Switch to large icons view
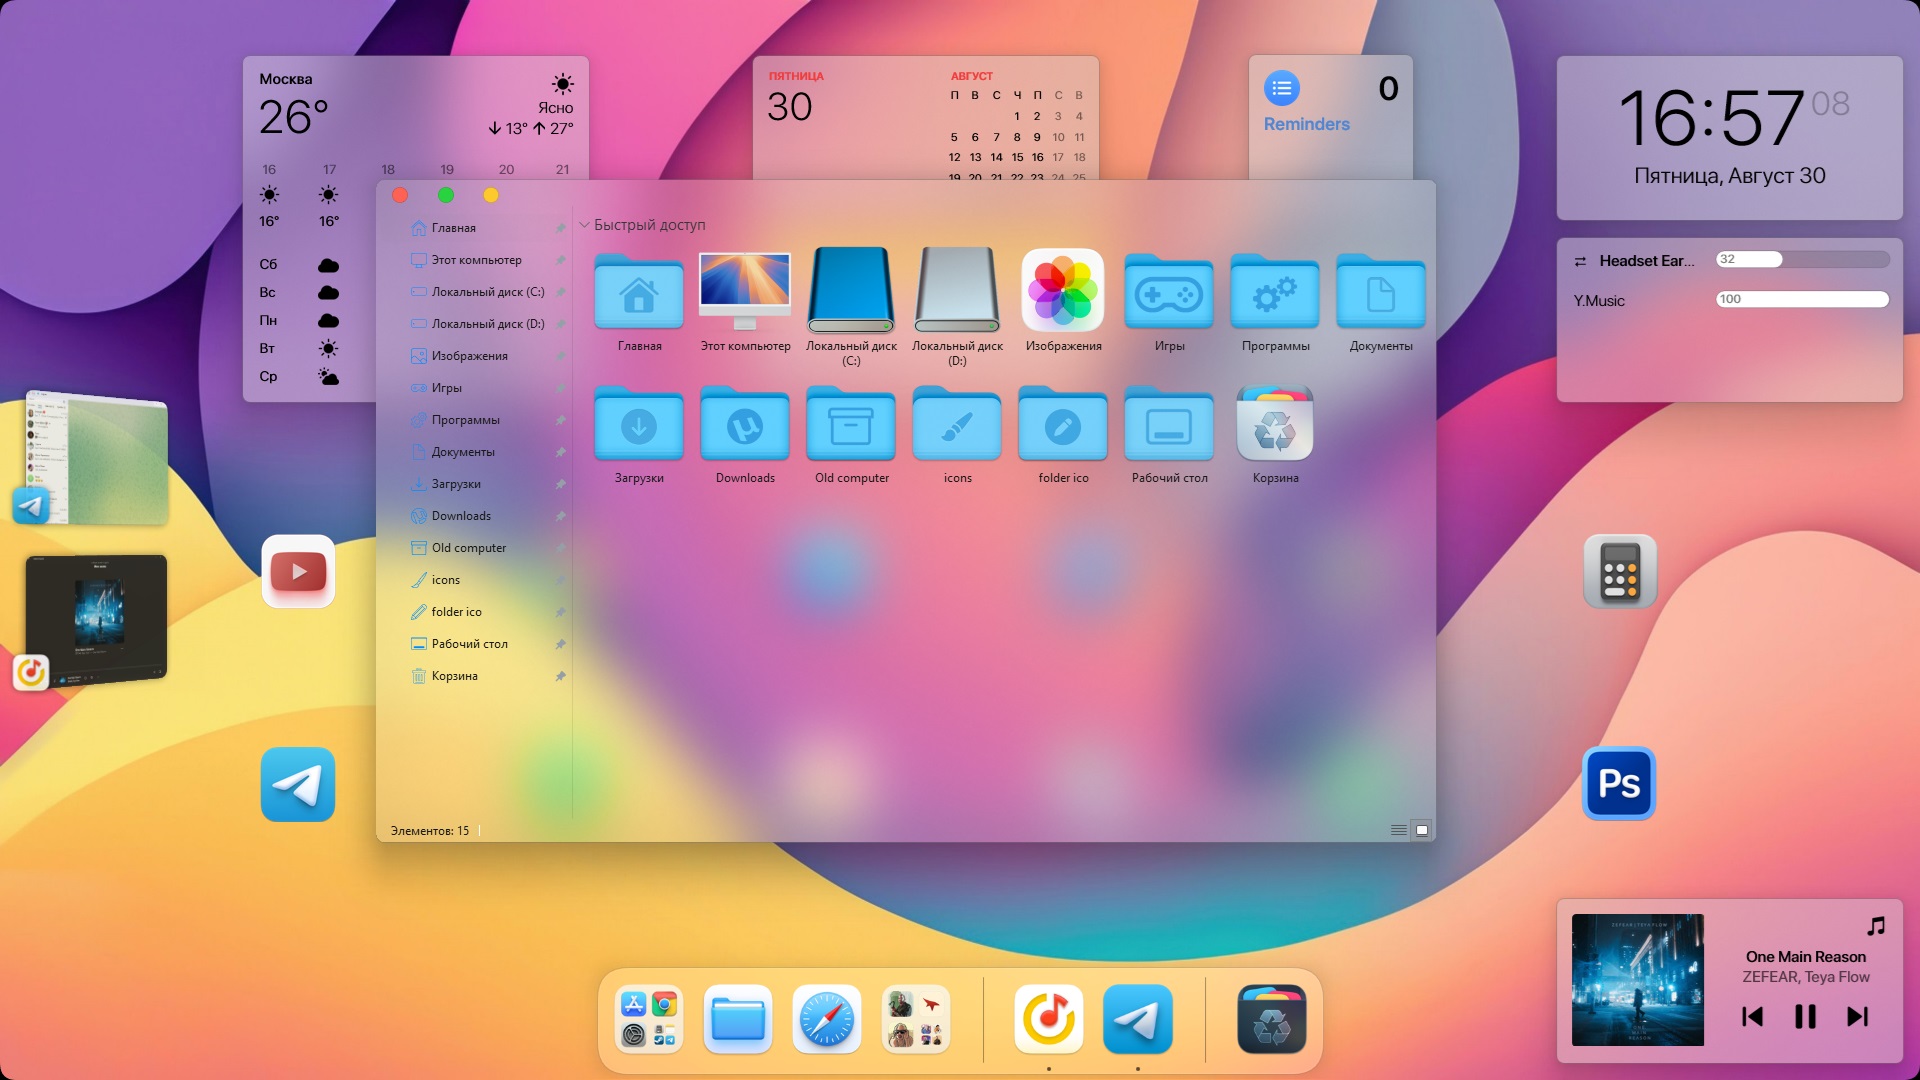1920x1080 pixels. pos(1422,830)
